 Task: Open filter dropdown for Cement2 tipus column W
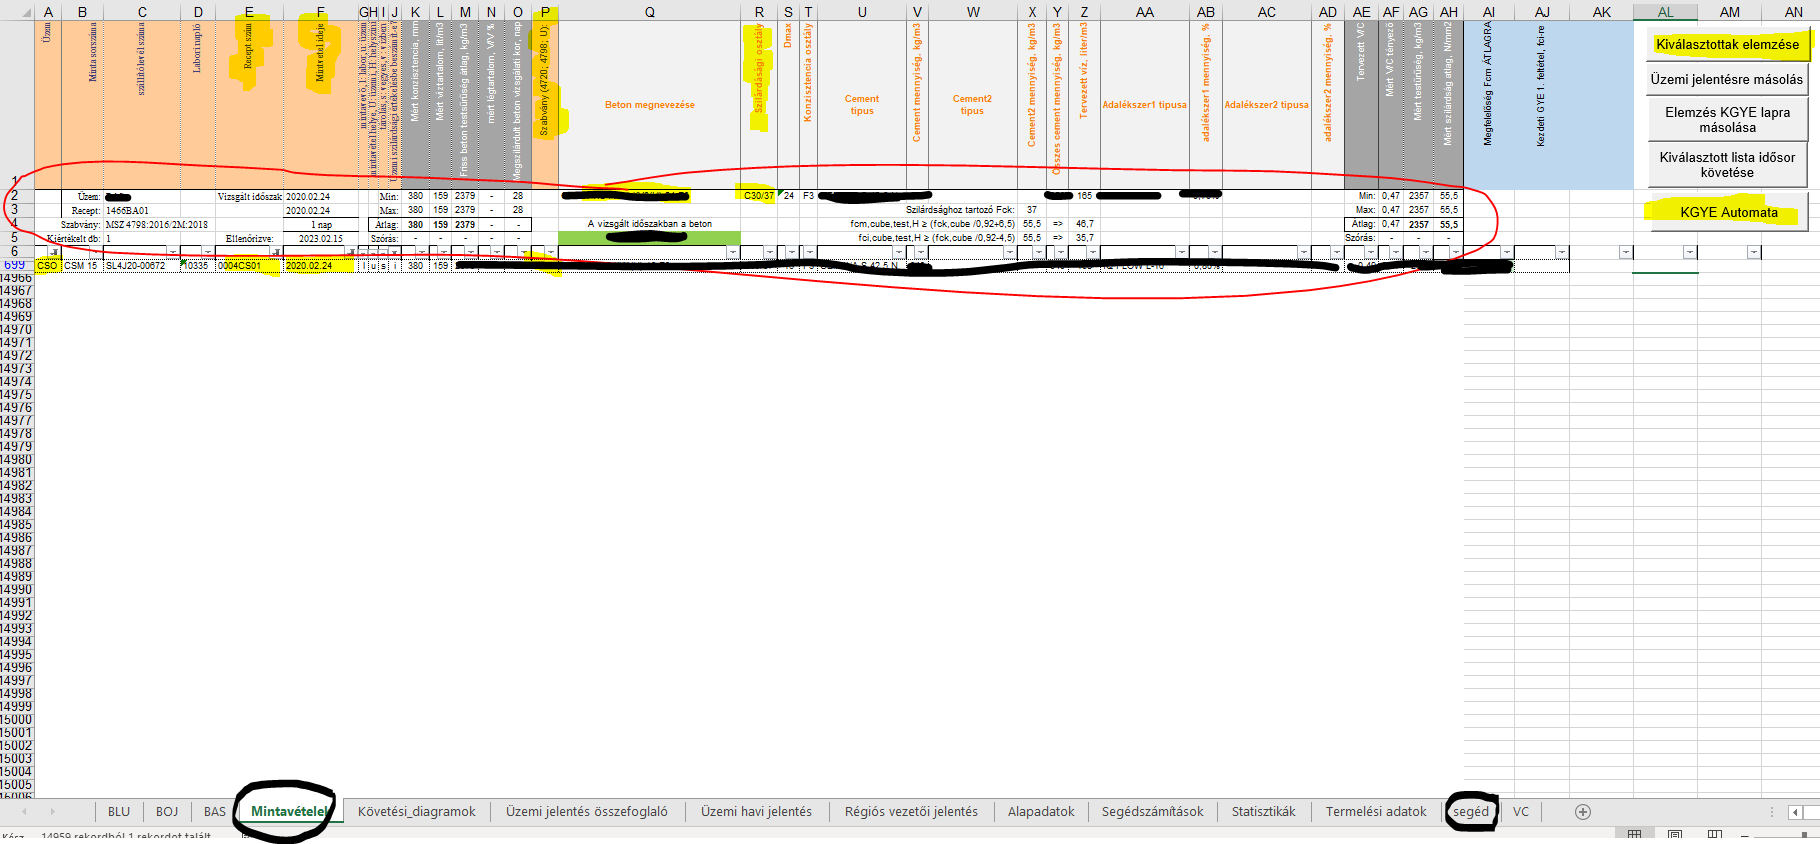click(x=1009, y=252)
